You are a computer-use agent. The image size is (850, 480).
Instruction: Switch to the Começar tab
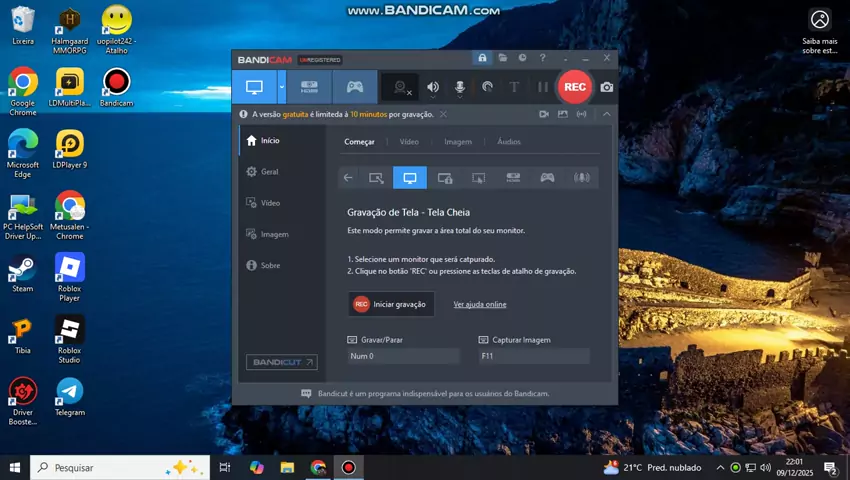tap(359, 142)
